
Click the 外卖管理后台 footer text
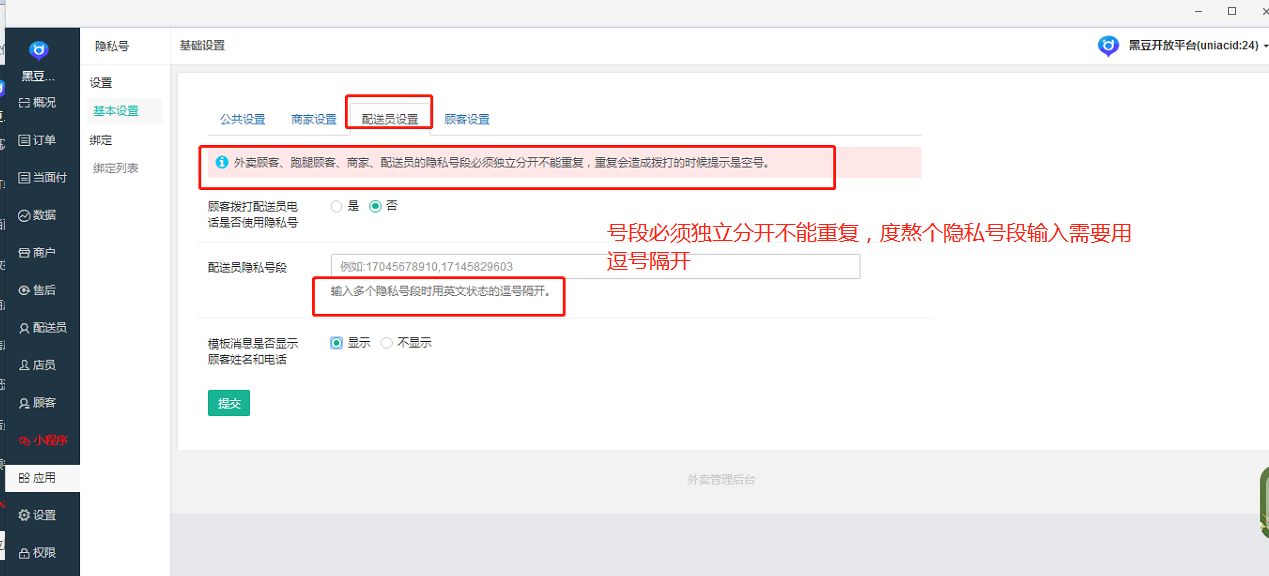tap(721, 480)
